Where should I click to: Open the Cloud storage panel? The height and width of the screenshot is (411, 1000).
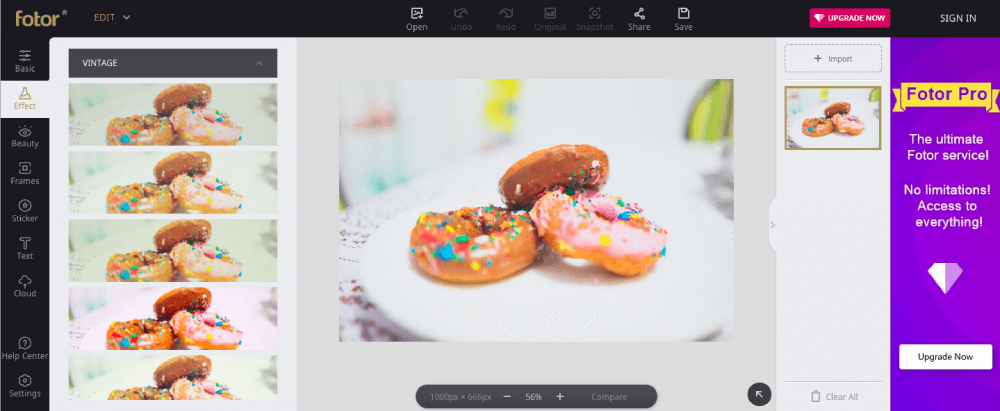coord(24,286)
